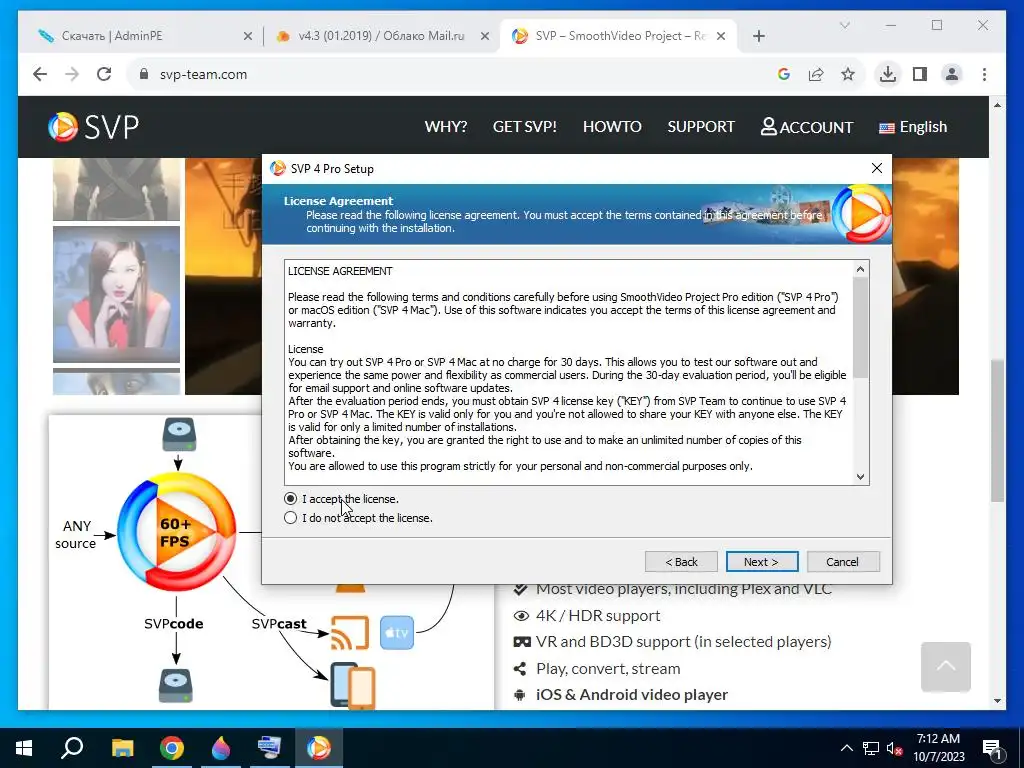Click the SVP logo on website
The image size is (1024, 768).
click(93, 127)
